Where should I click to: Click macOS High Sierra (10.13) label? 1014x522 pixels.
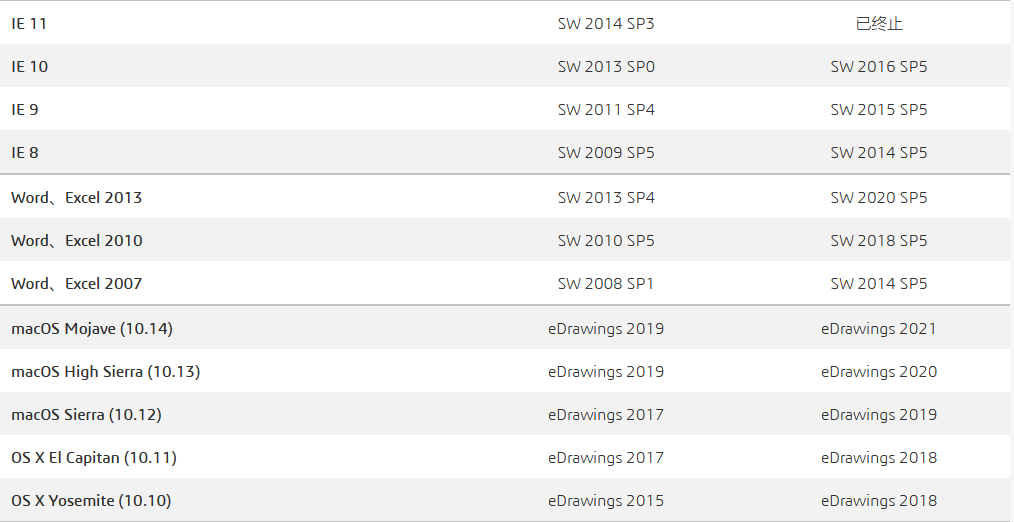(105, 372)
